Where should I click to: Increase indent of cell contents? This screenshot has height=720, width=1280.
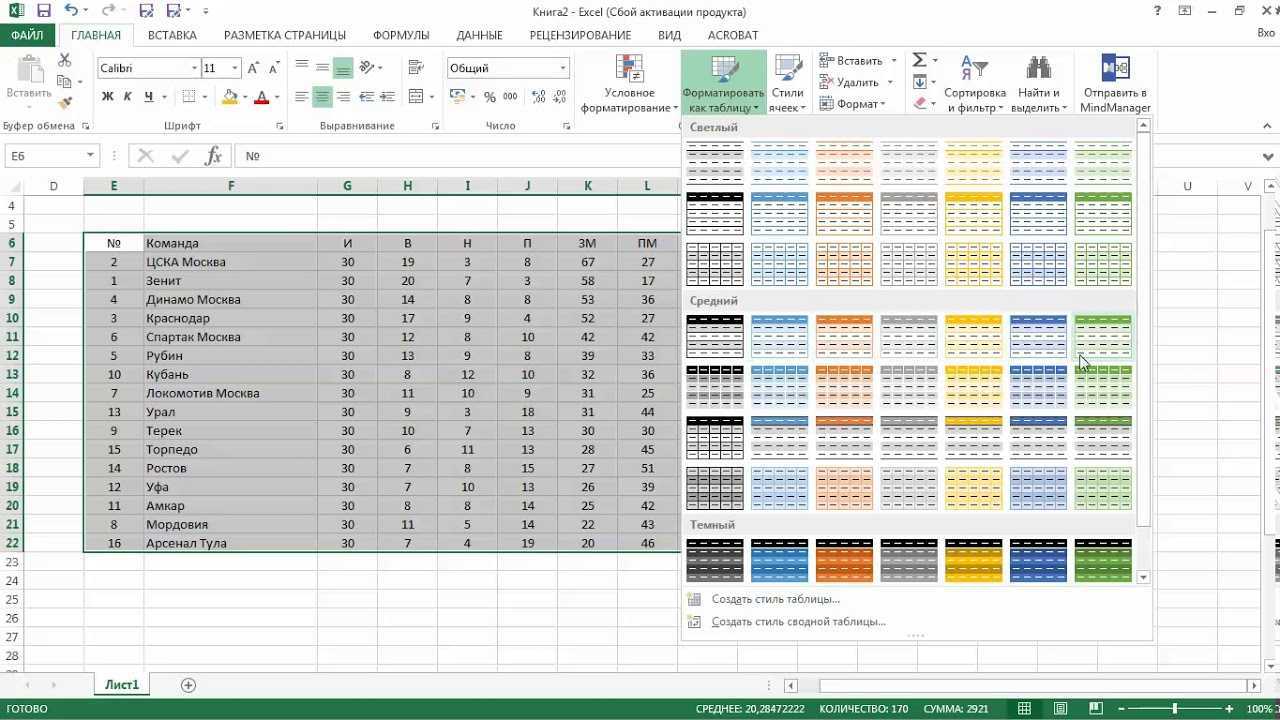click(390, 97)
